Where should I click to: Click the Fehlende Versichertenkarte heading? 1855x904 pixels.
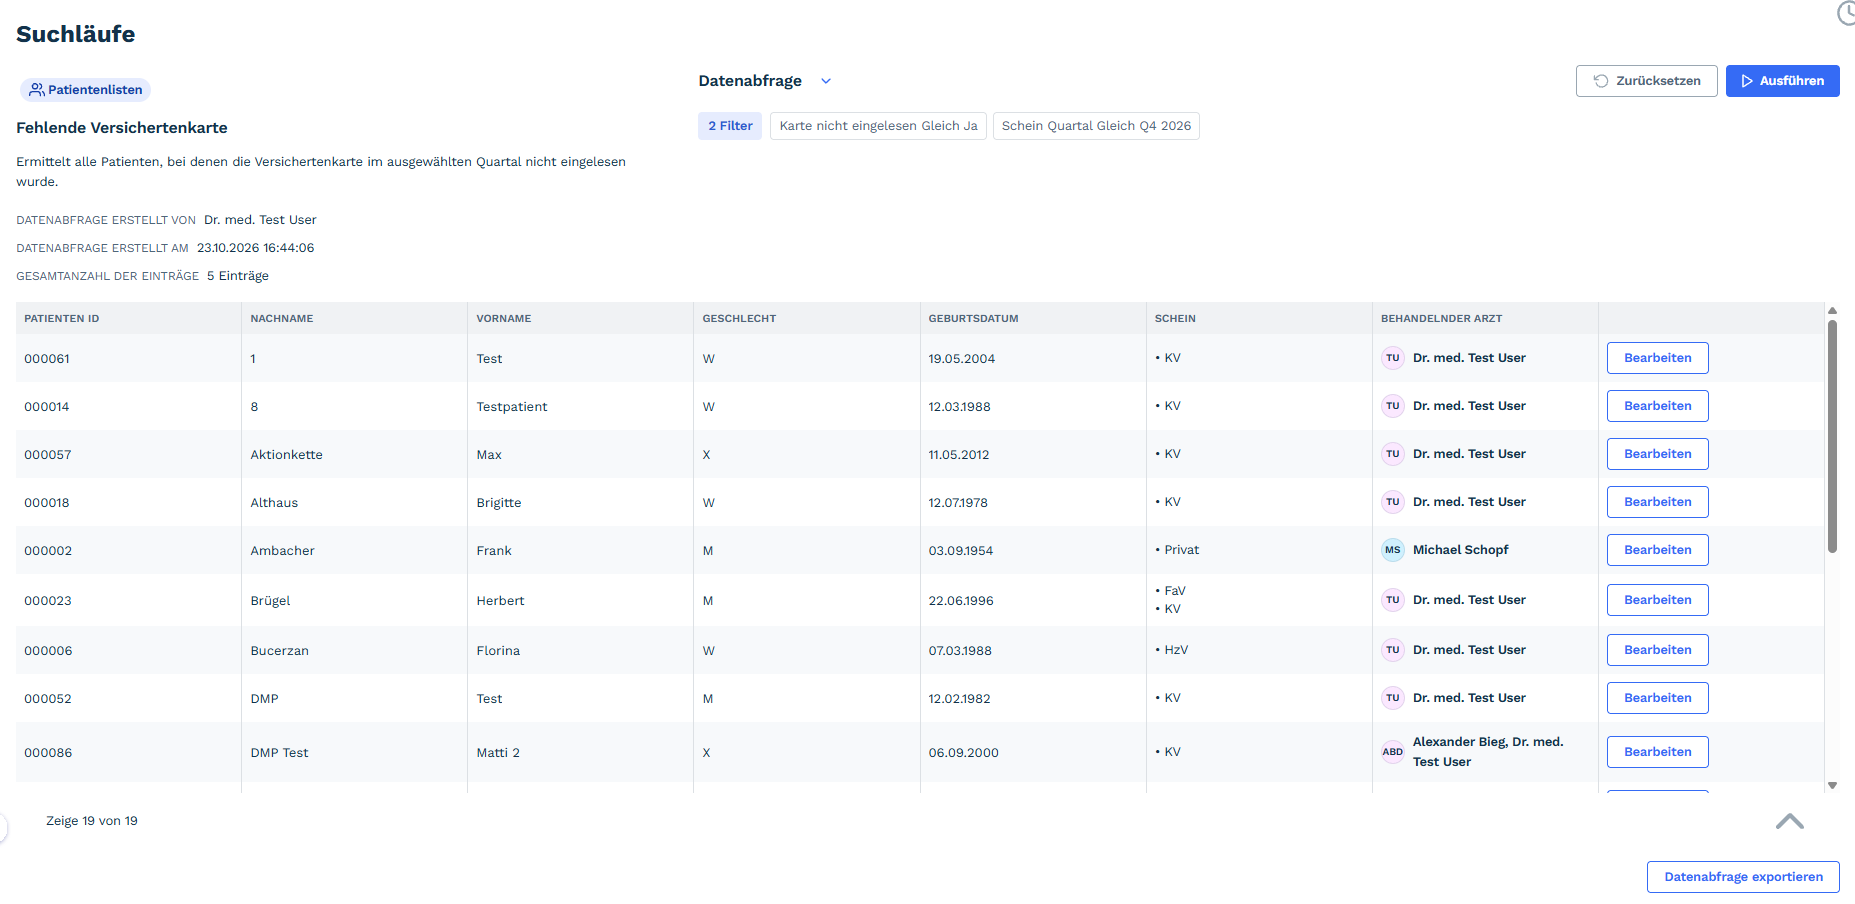[x=122, y=128]
